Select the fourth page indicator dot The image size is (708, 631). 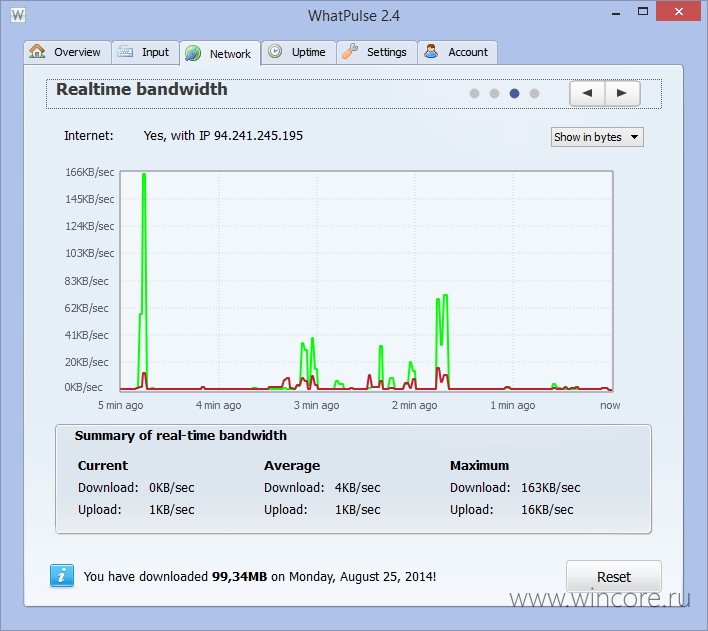pos(534,93)
